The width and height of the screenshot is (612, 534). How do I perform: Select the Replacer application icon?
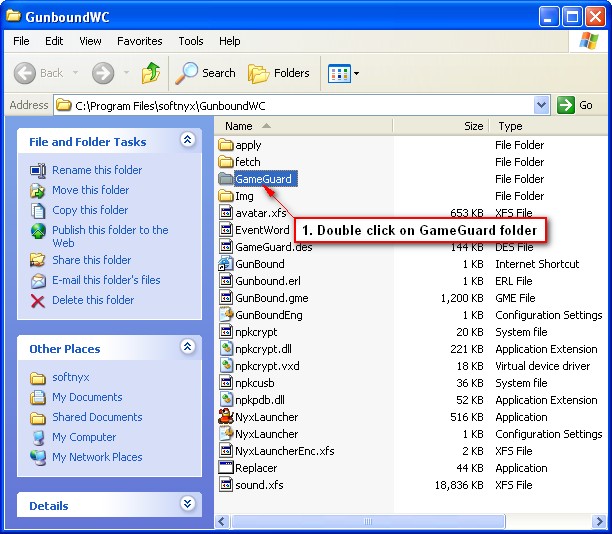pyautogui.click(x=226, y=468)
